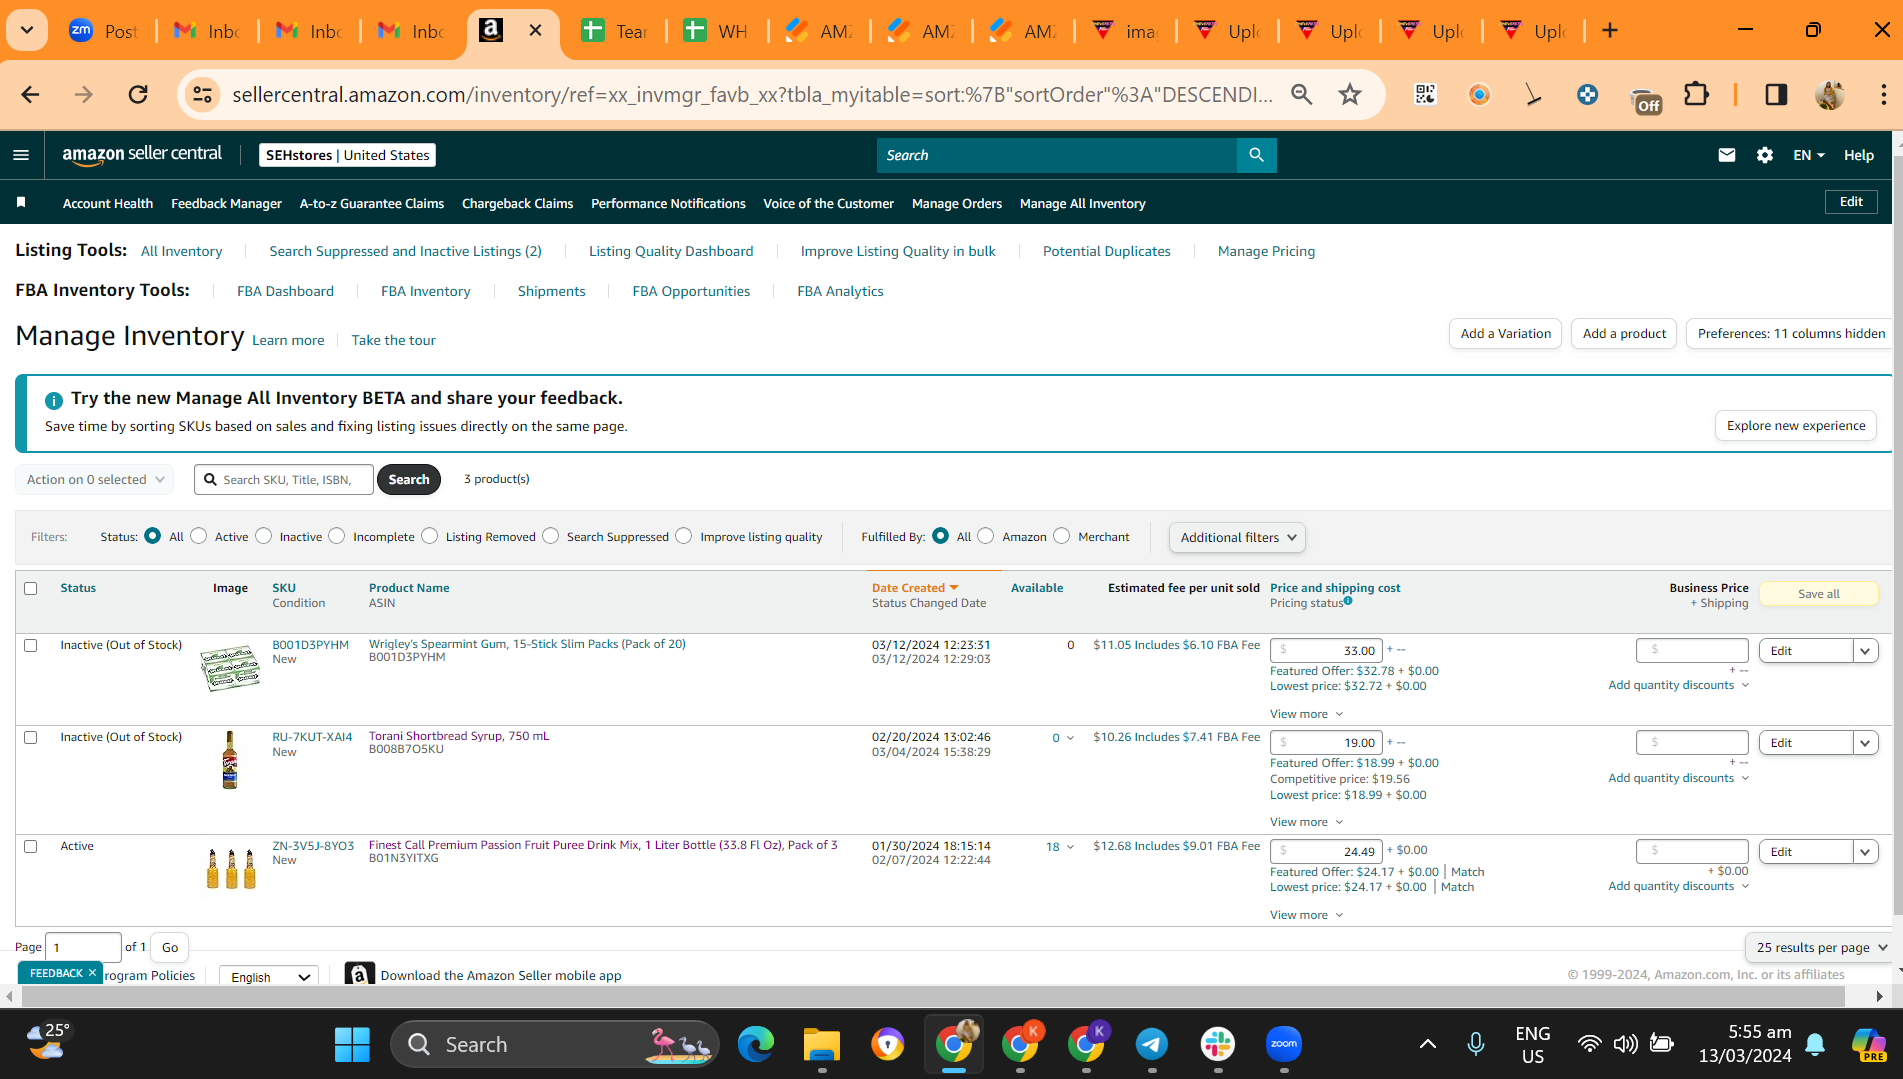1903x1079 pixels.
Task: Open the English language select in footer
Action: (269, 977)
